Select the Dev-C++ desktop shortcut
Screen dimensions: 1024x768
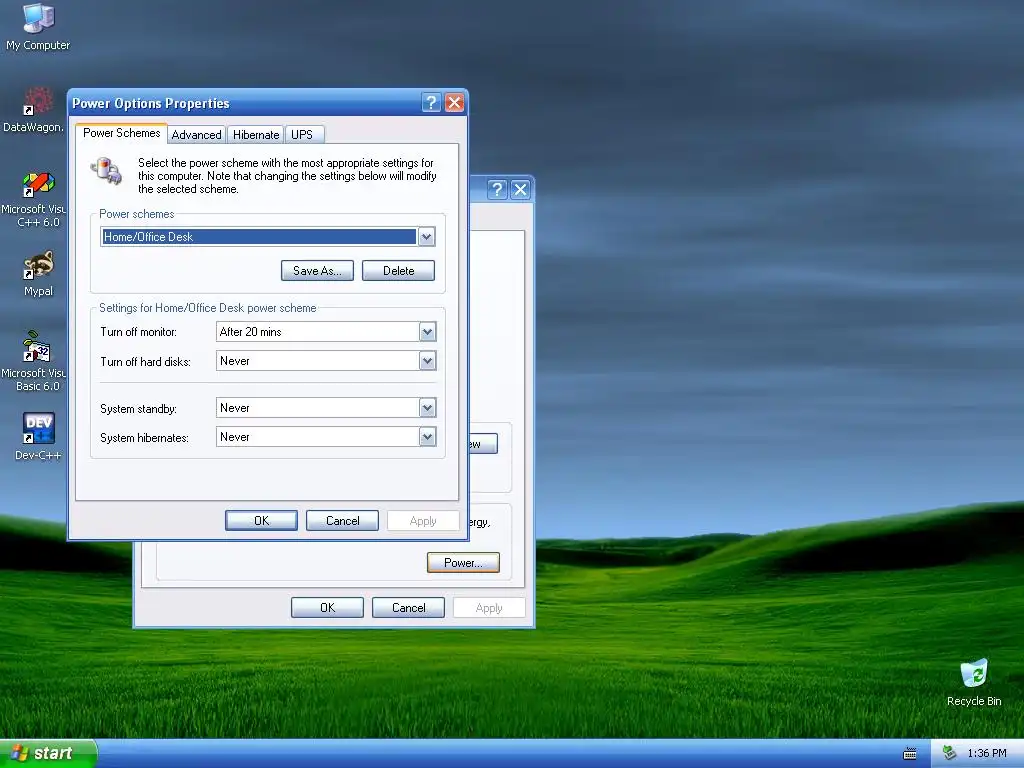pos(38,436)
